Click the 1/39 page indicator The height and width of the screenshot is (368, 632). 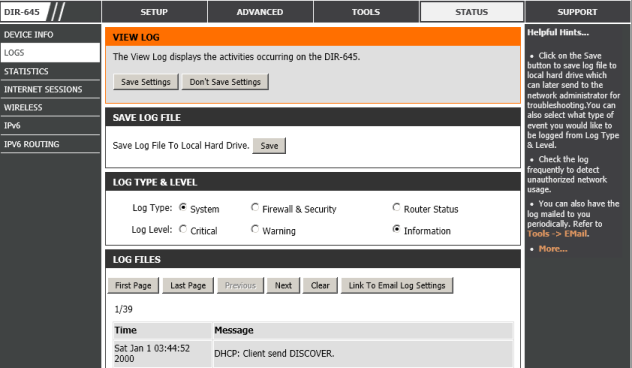[x=123, y=309]
